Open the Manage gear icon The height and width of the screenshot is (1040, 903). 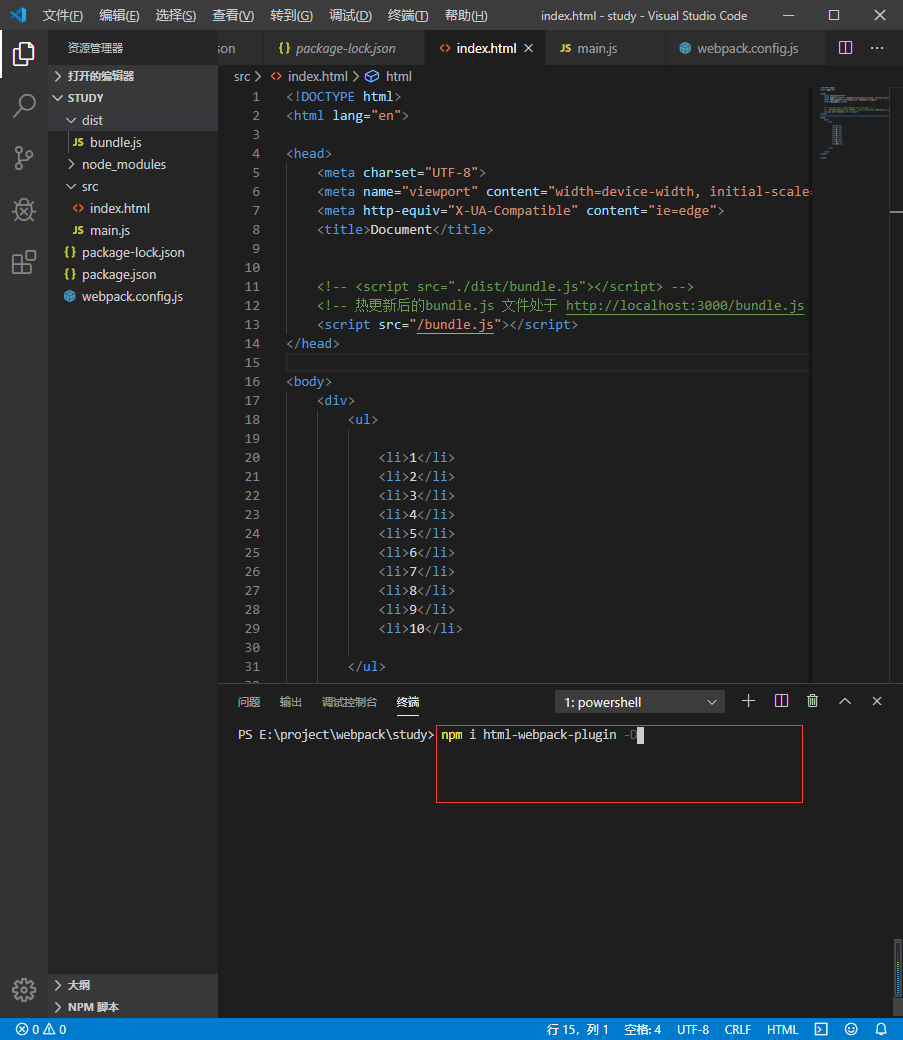(24, 990)
